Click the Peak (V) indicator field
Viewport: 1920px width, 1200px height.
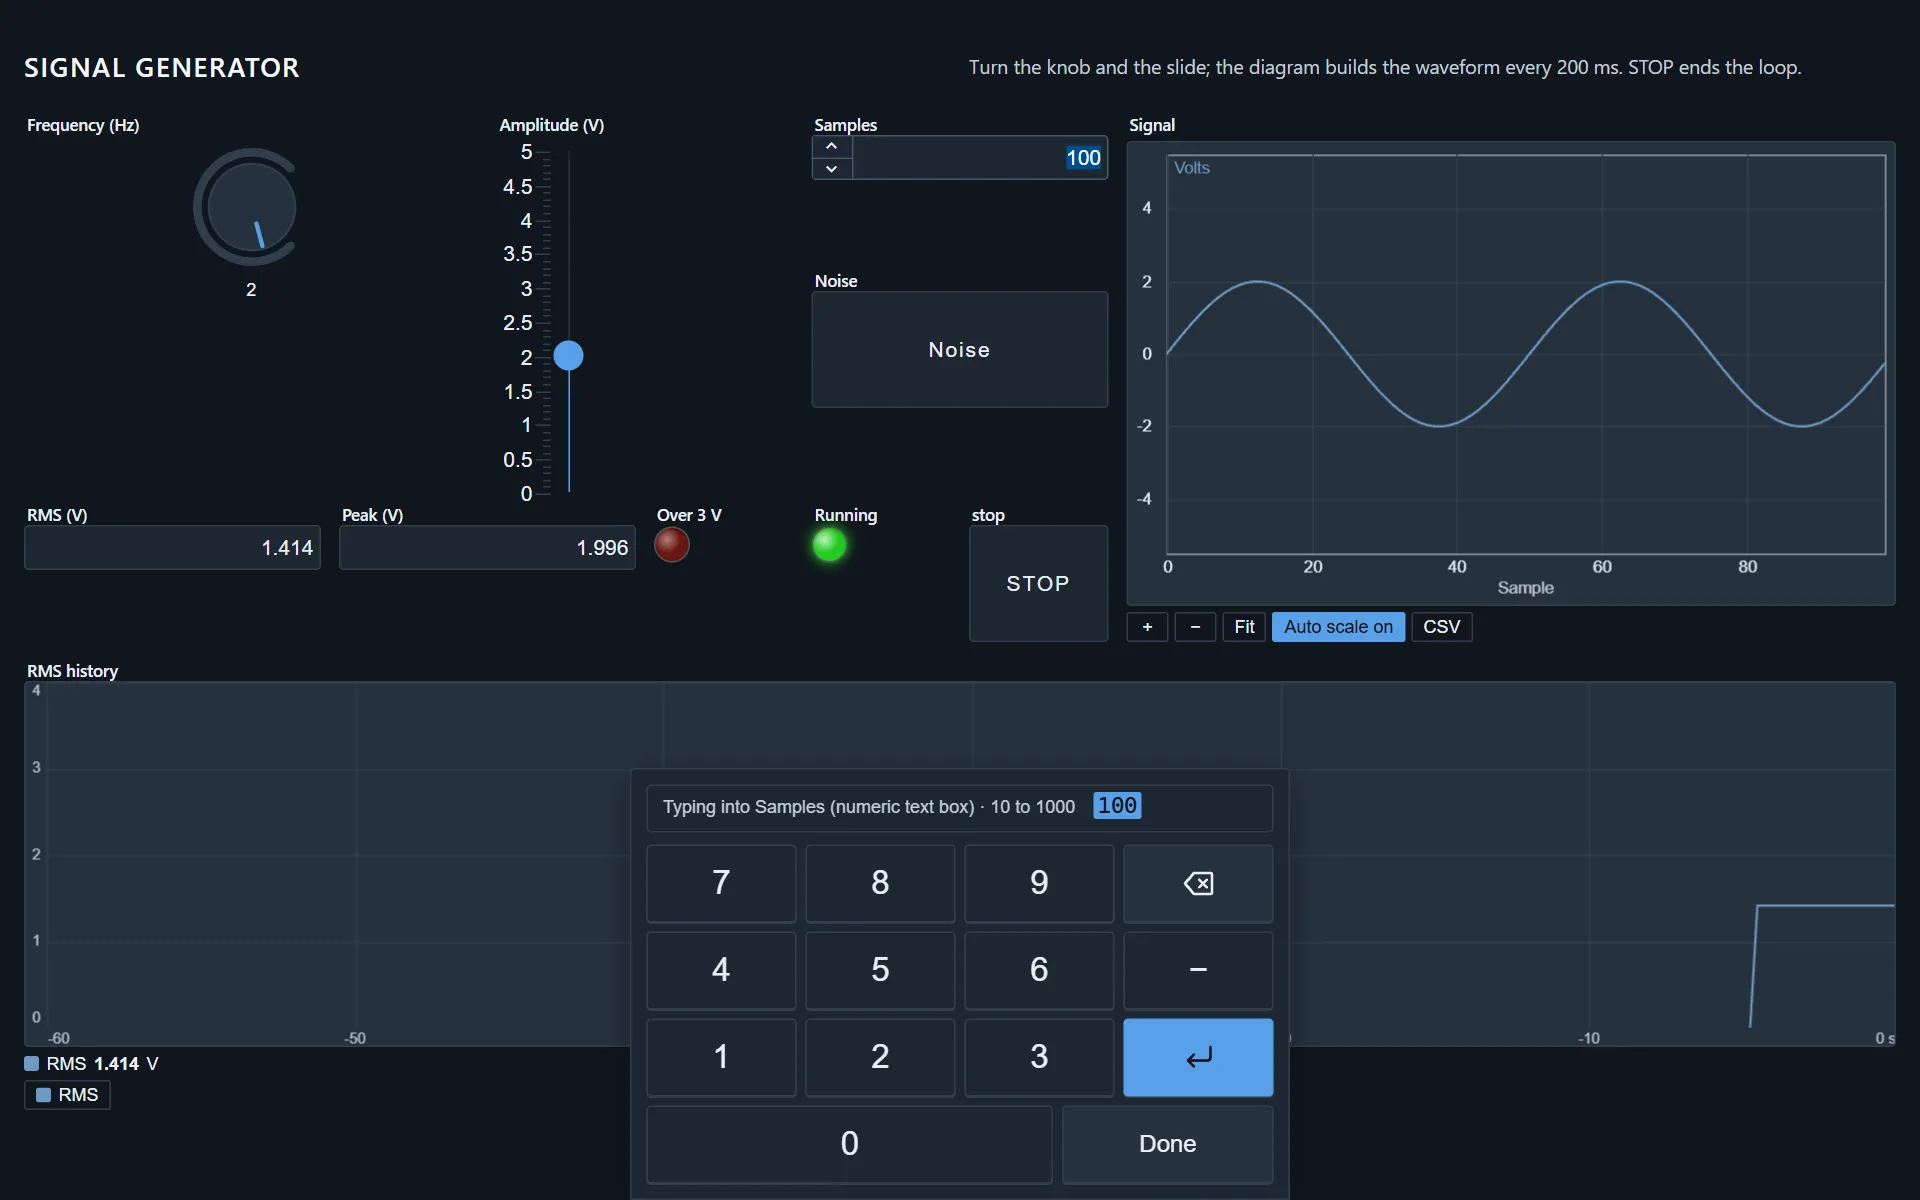coord(487,548)
